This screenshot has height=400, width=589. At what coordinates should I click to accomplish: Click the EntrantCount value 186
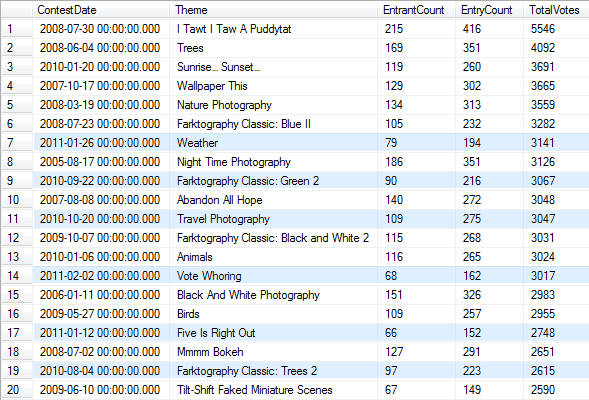416,162
